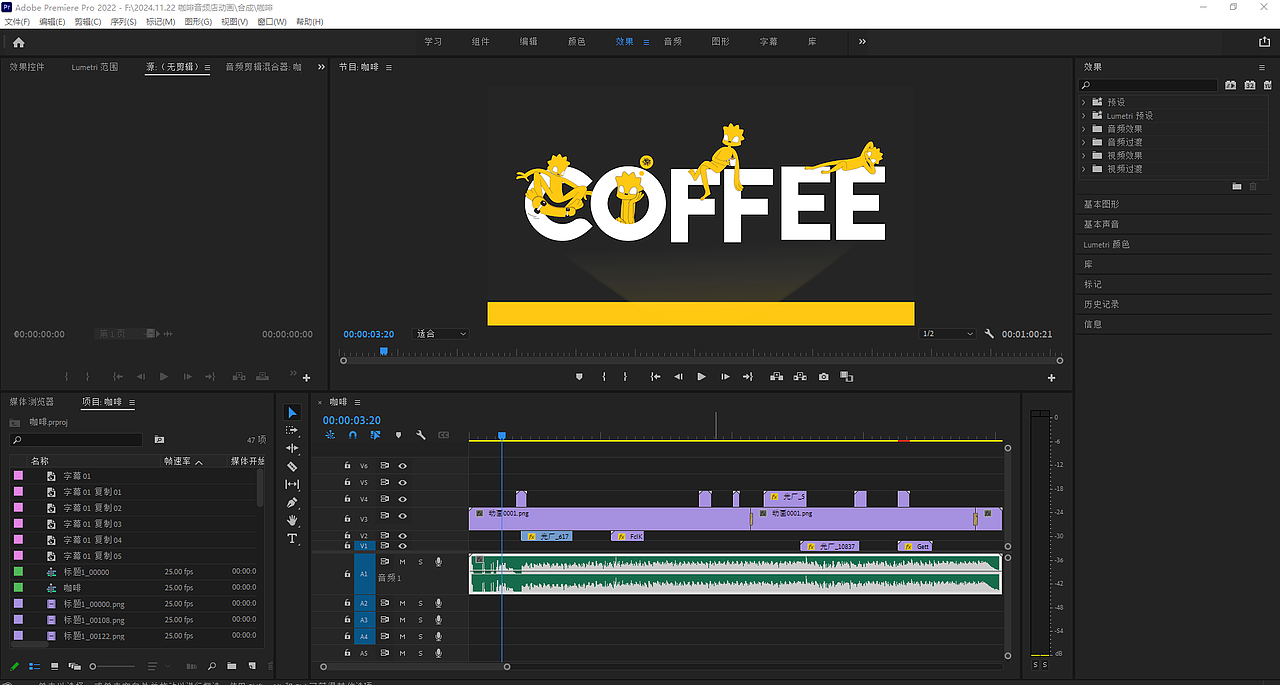The width and height of the screenshot is (1280, 685).
Task: Open Program monitor settings wrench
Action: 989,334
